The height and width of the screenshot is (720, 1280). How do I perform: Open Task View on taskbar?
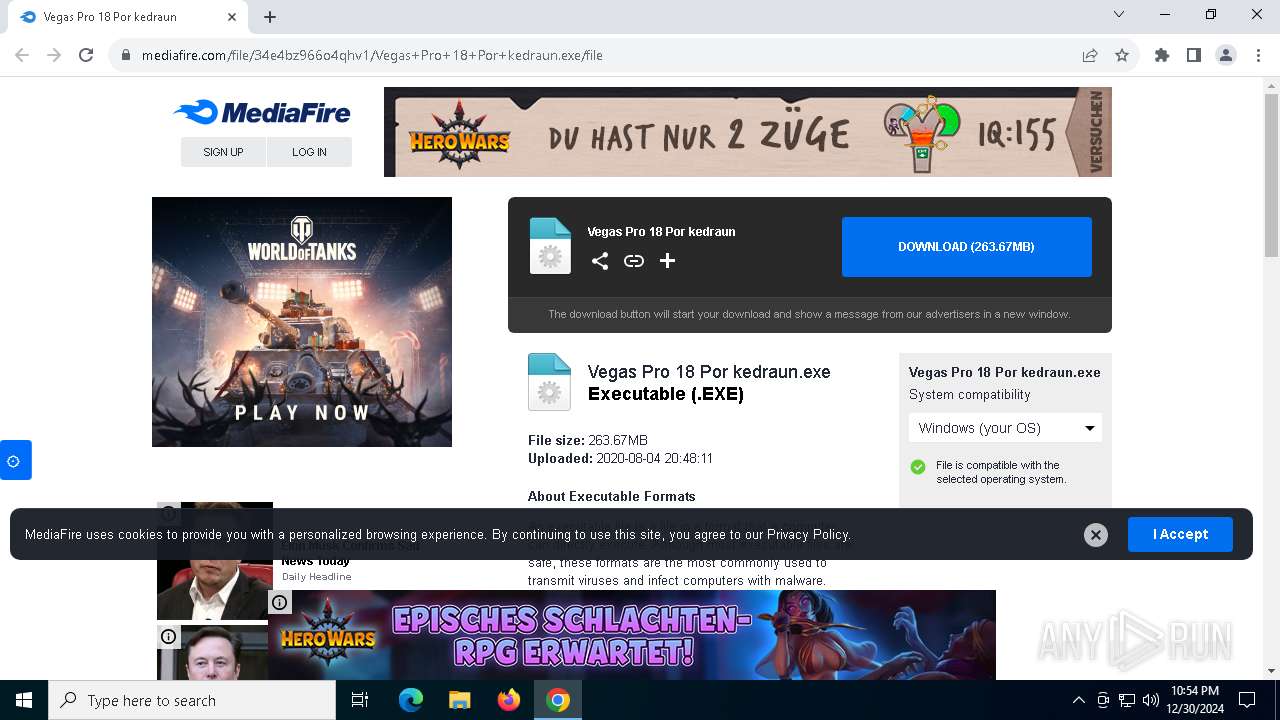point(360,700)
